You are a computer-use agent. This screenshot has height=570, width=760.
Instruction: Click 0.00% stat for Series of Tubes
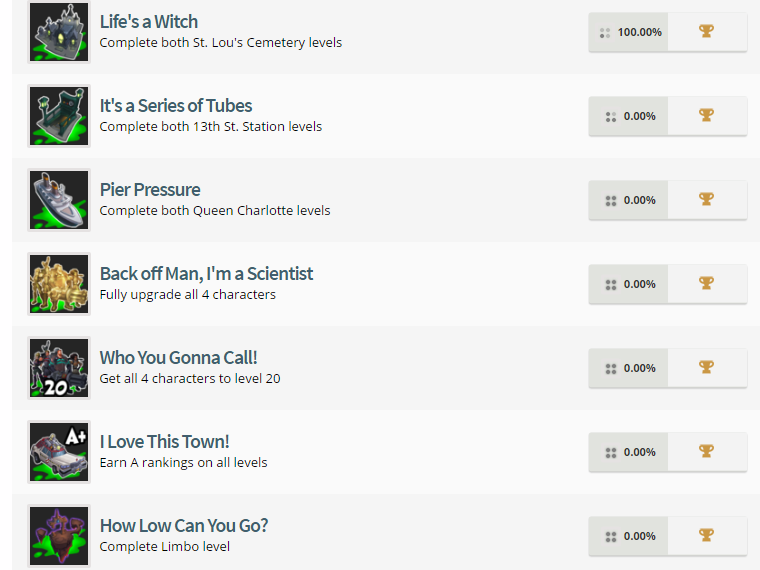[629, 116]
